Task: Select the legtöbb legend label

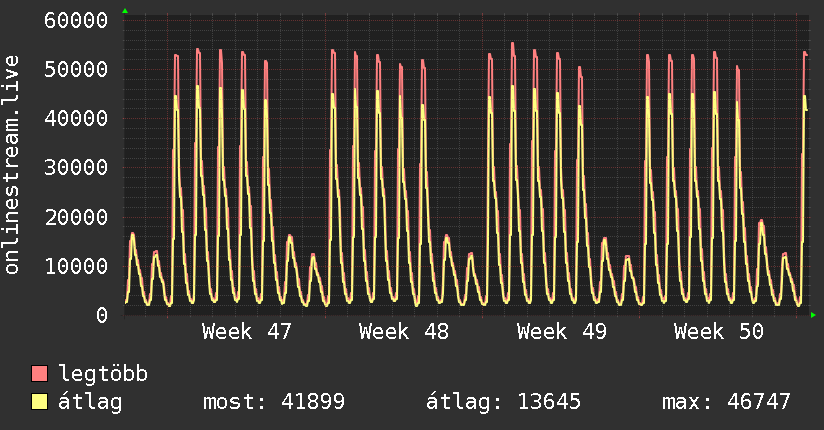Action: tap(103, 374)
